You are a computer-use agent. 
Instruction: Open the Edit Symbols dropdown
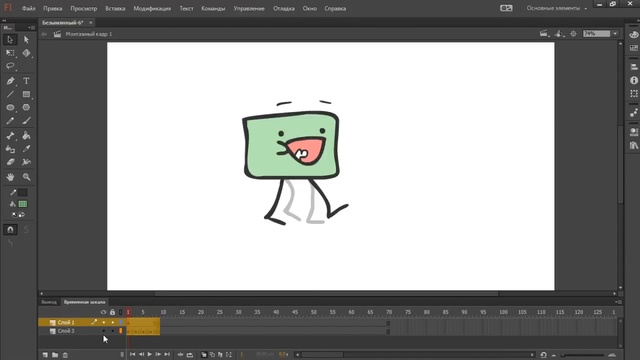point(559,34)
